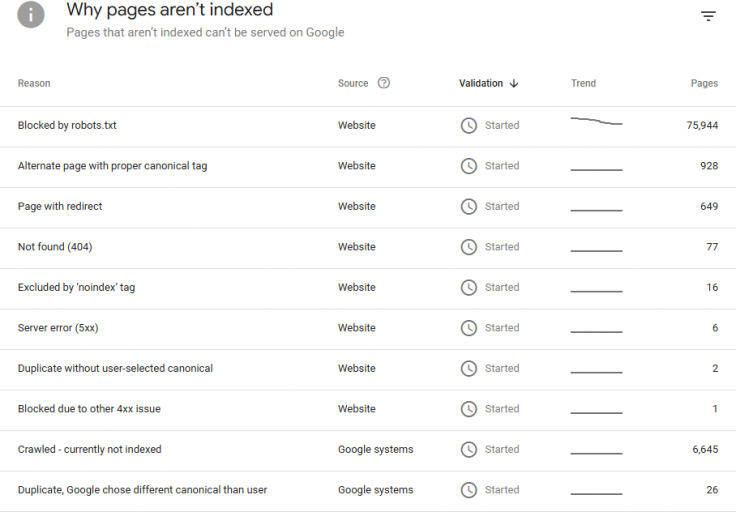This screenshot has width=736, height=512.
Task: Click clock icon in Crawled currently not indexed row
Action: pos(468,449)
